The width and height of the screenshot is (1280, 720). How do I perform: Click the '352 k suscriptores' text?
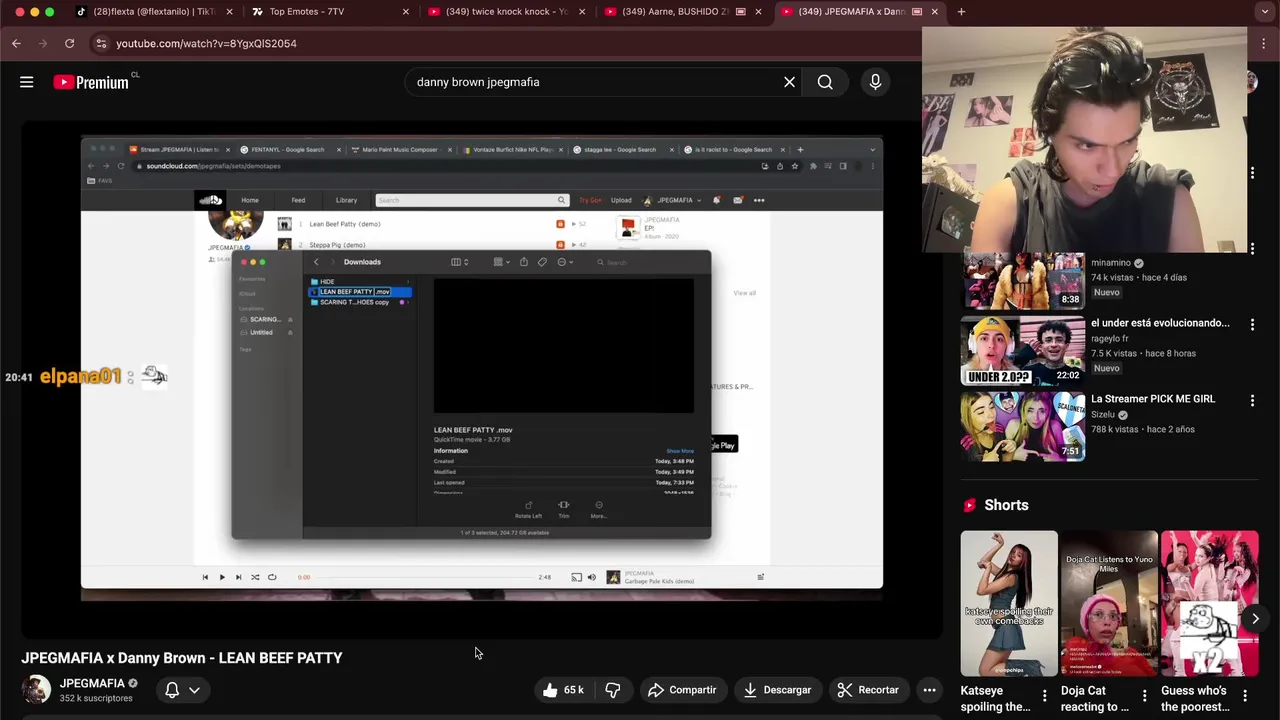pyautogui.click(x=96, y=699)
